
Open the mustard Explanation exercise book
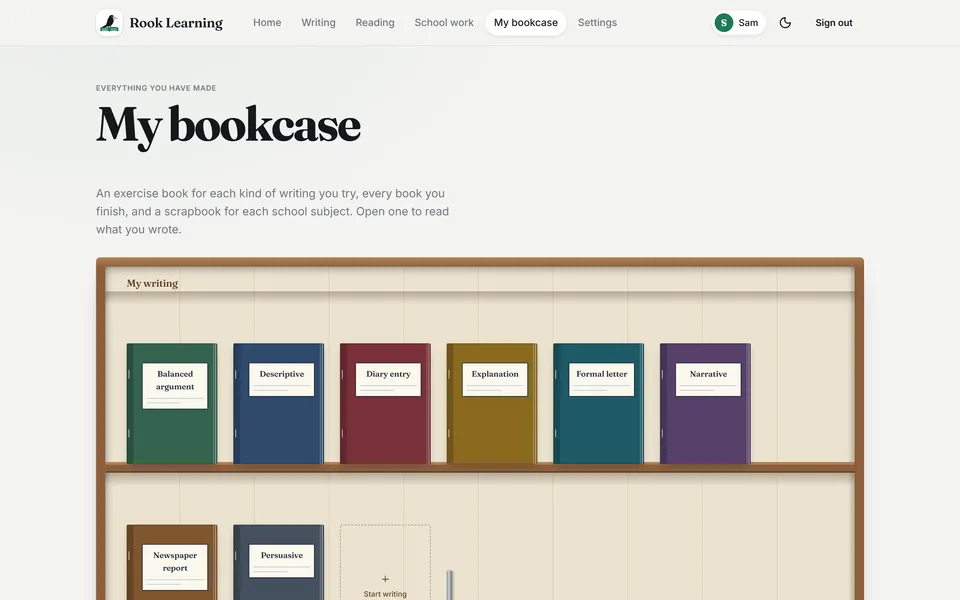(x=492, y=403)
